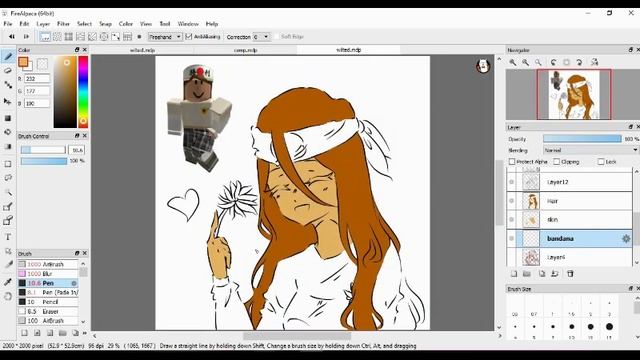This screenshot has height=360, width=640.
Task: Click the R color value field
Action: coord(37,79)
